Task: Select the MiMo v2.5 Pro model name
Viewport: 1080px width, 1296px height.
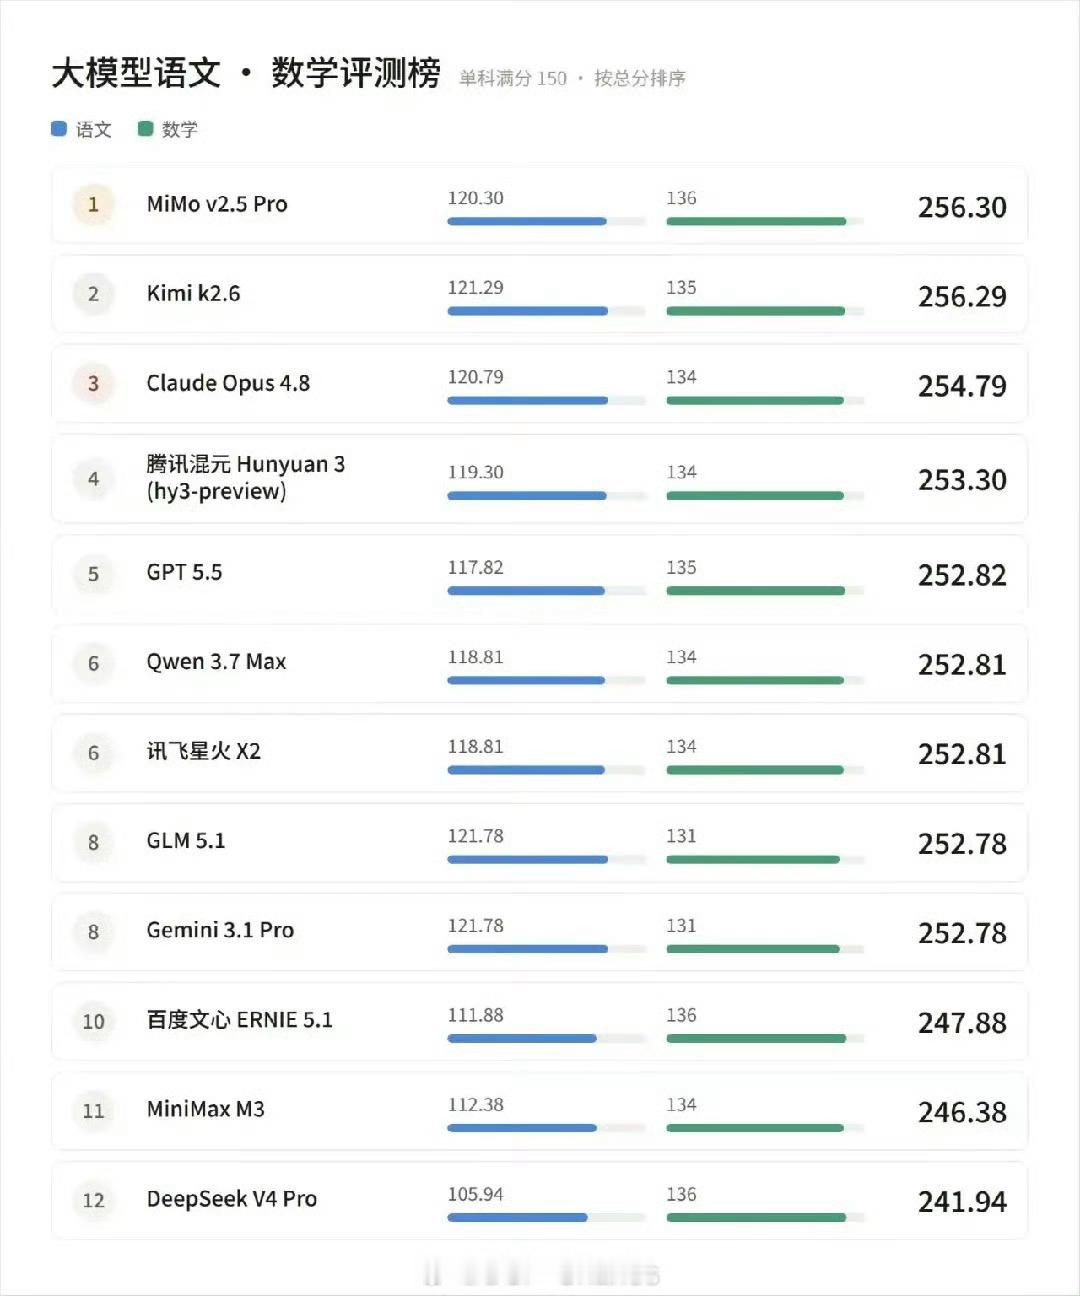Action: [x=217, y=204]
